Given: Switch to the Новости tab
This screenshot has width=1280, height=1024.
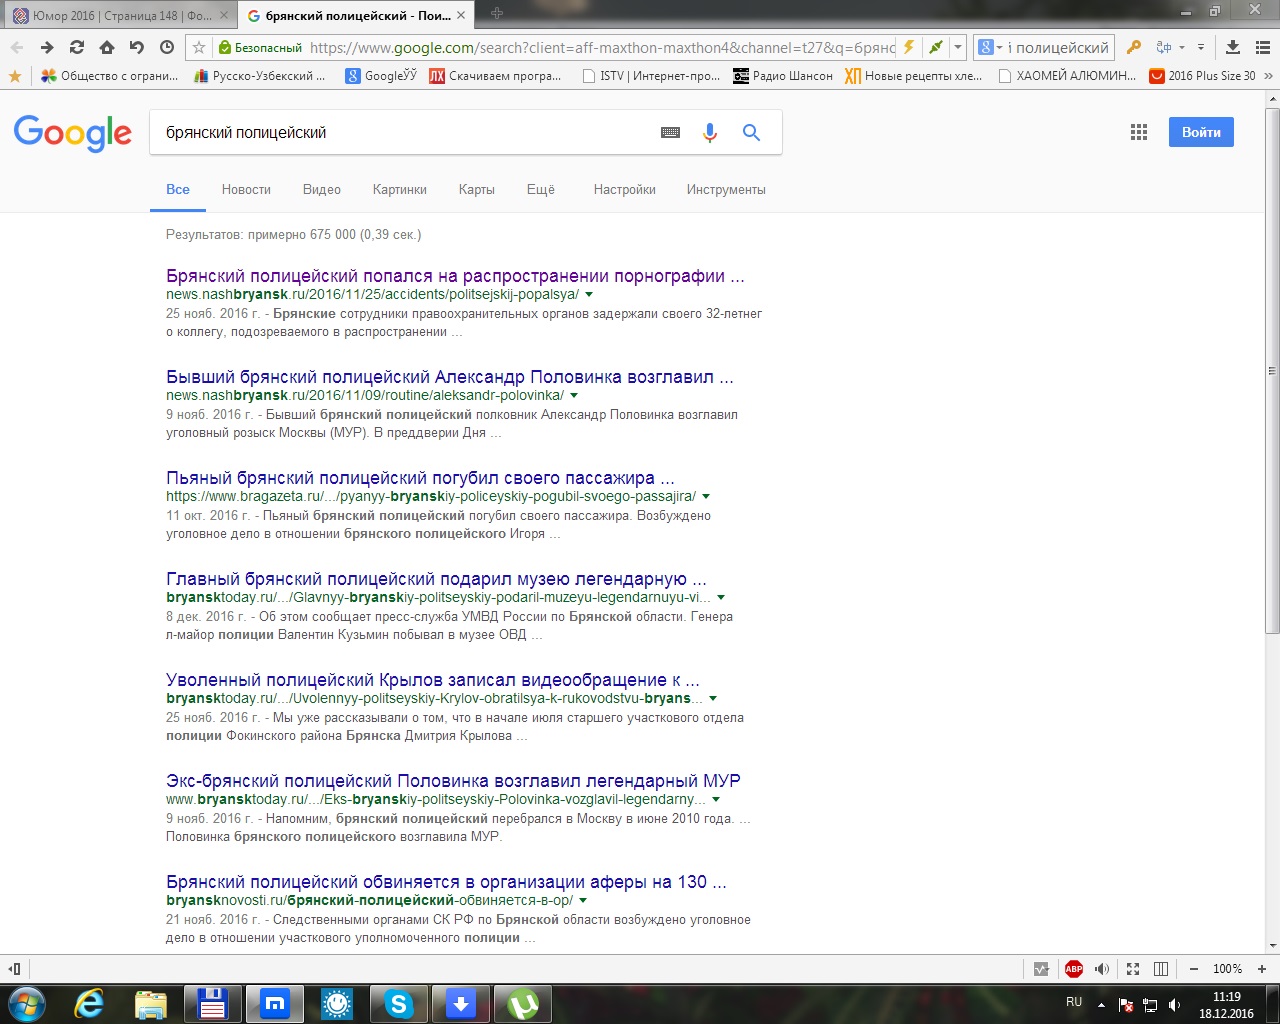Looking at the screenshot, I should pos(246,190).
